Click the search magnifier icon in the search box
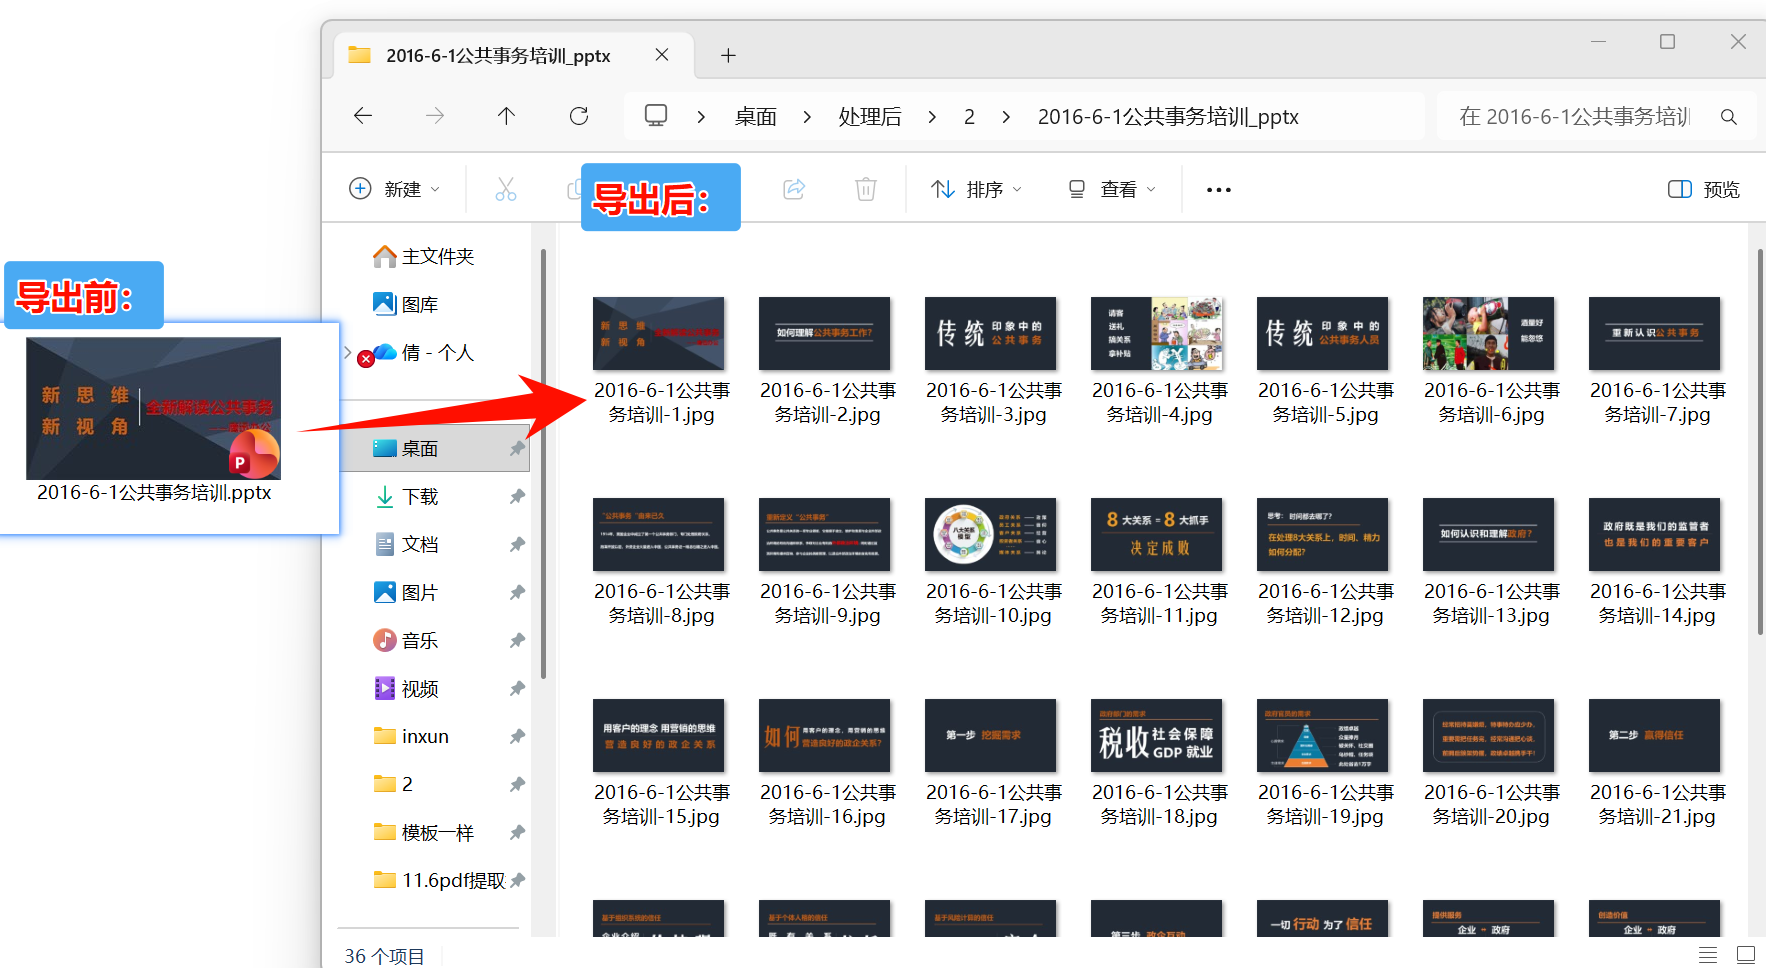The height and width of the screenshot is (968, 1766). (1729, 117)
